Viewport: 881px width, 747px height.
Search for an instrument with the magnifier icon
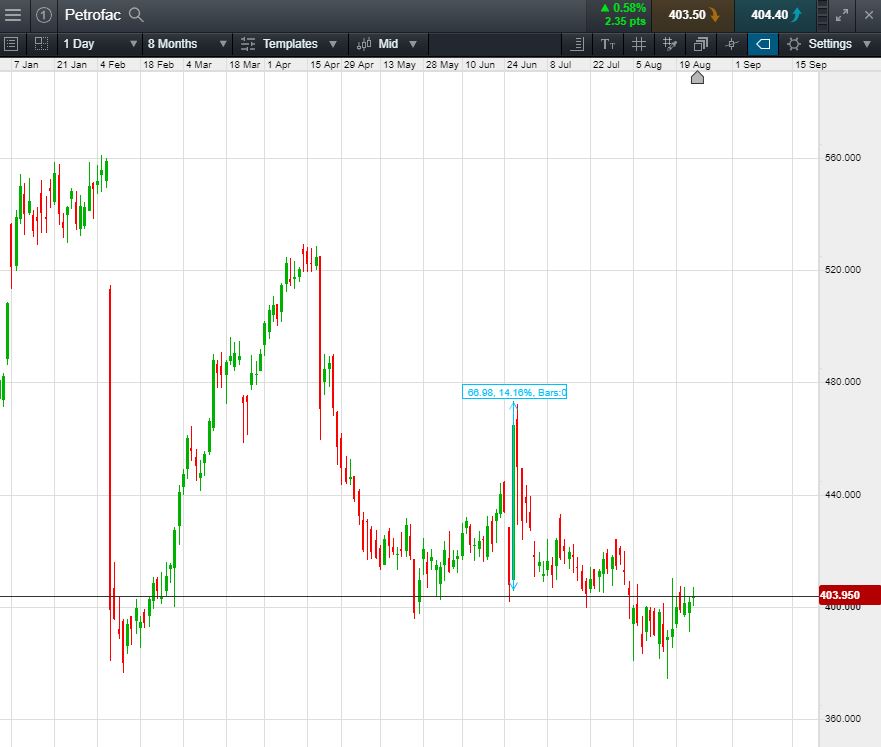pyautogui.click(x=137, y=15)
